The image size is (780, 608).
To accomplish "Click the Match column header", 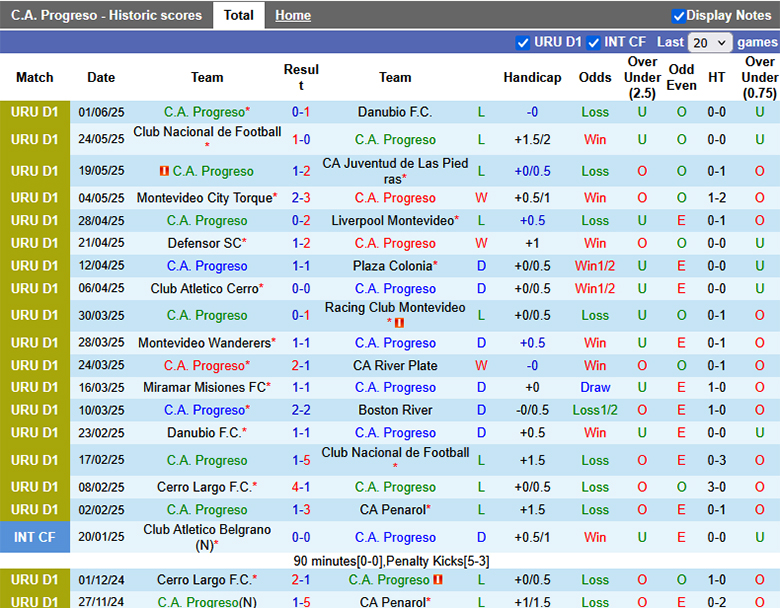I will tap(35, 78).
